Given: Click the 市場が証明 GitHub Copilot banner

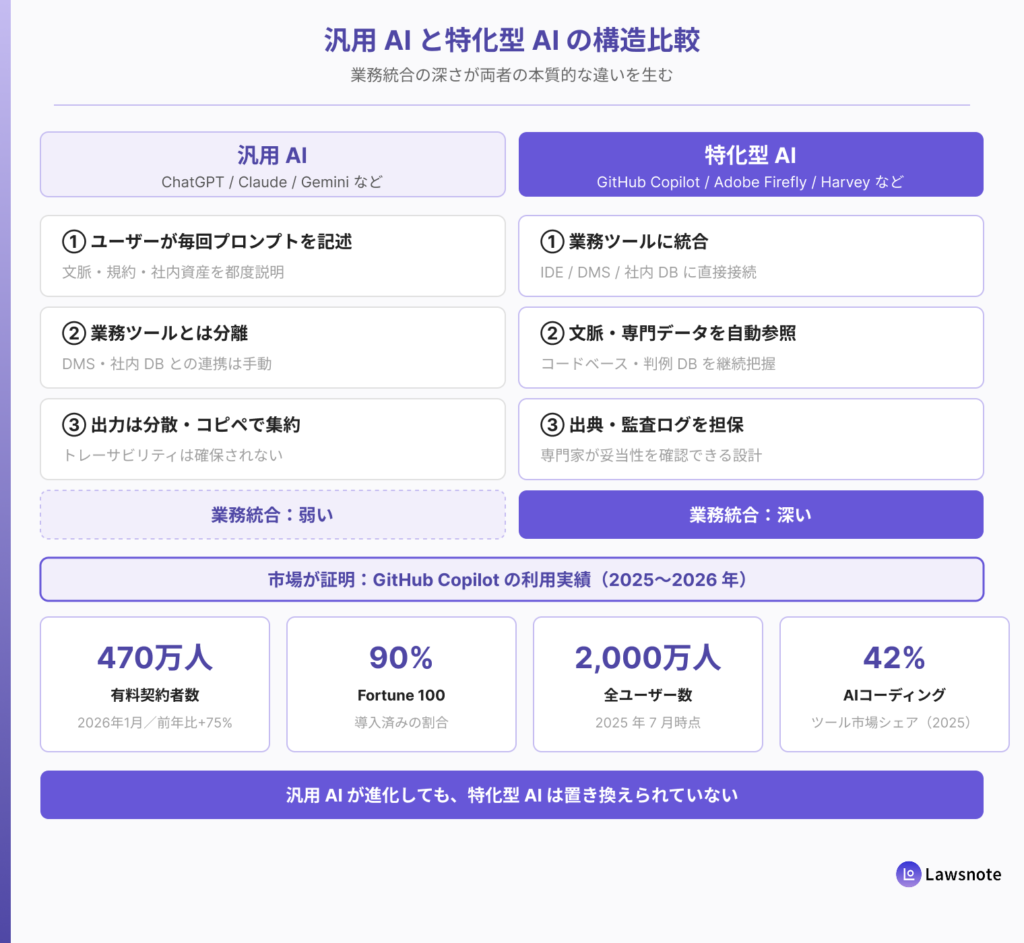Looking at the screenshot, I should 512,579.
